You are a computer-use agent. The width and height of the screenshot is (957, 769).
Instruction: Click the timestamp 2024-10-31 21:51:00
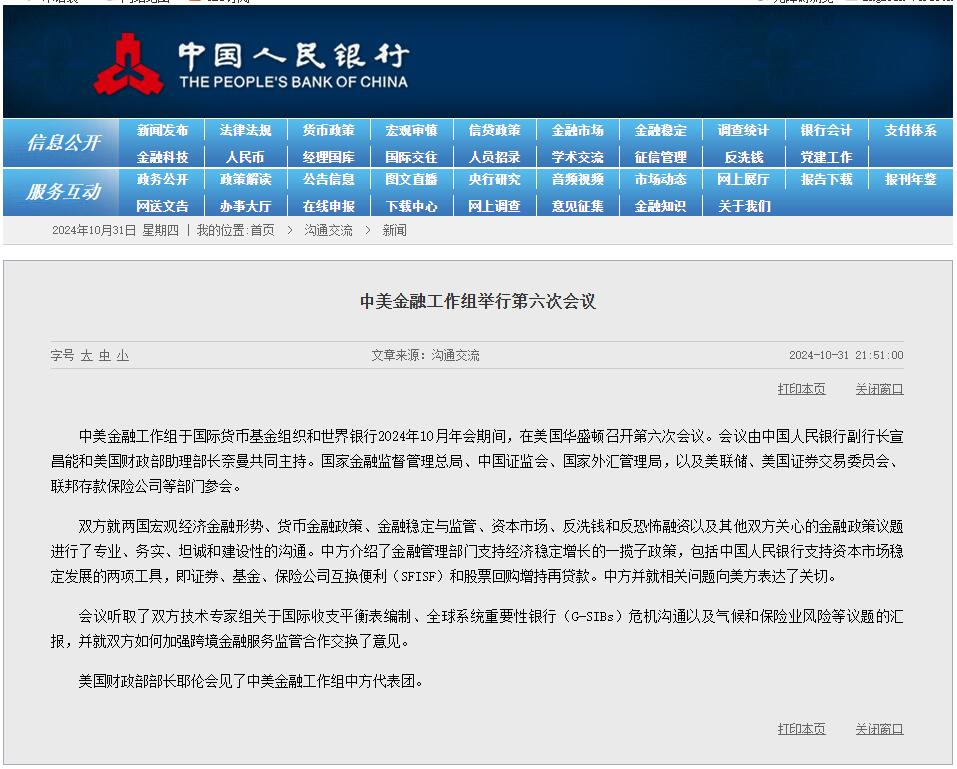click(846, 355)
